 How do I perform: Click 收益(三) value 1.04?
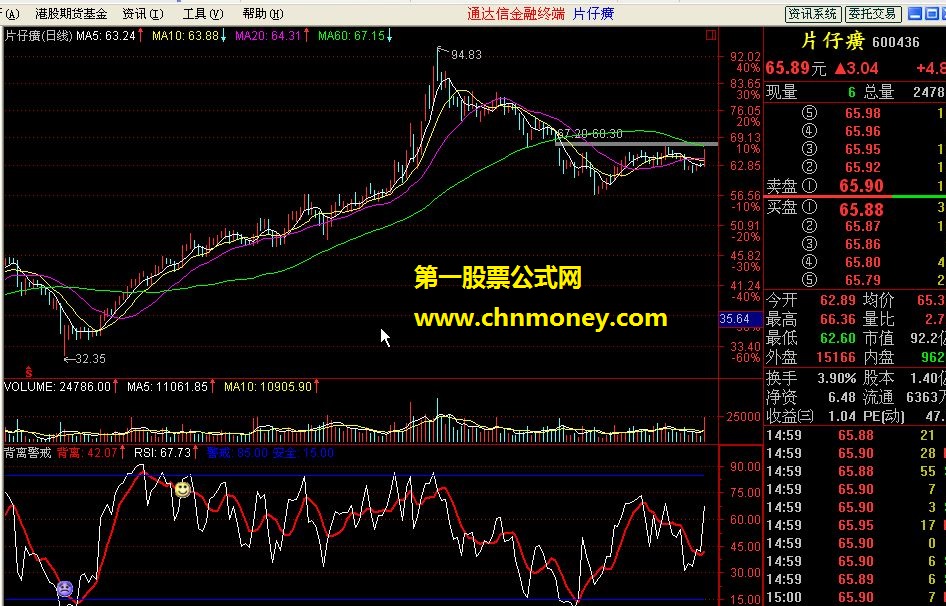click(842, 416)
